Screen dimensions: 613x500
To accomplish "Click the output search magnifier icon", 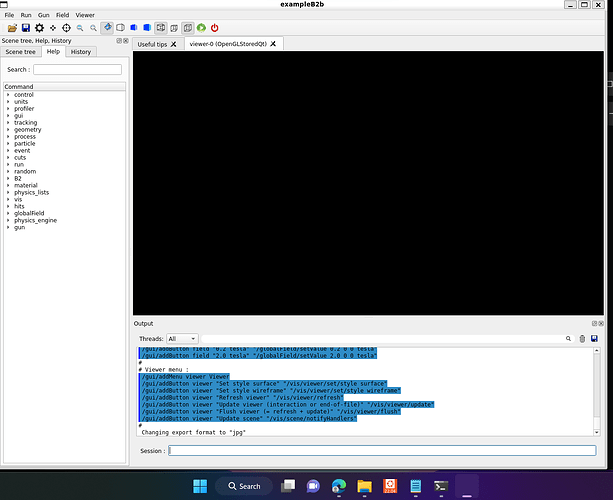I will (x=568, y=339).
